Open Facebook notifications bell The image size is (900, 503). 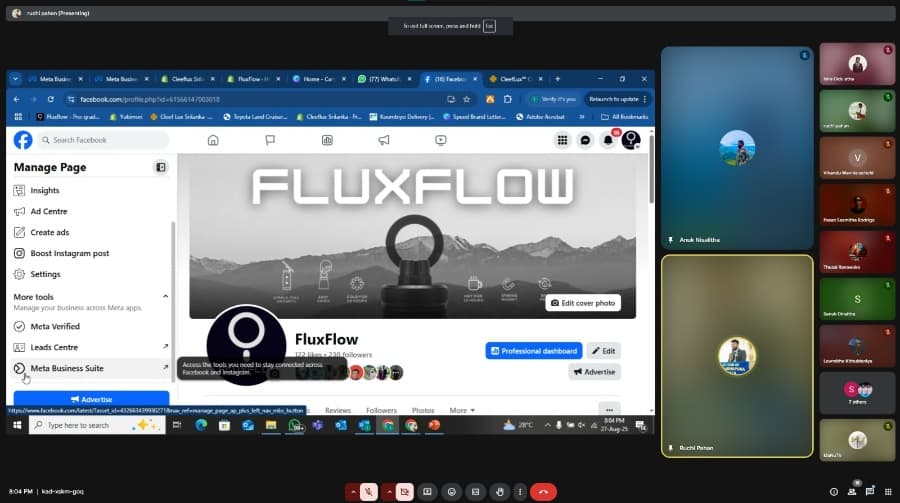tap(608, 140)
